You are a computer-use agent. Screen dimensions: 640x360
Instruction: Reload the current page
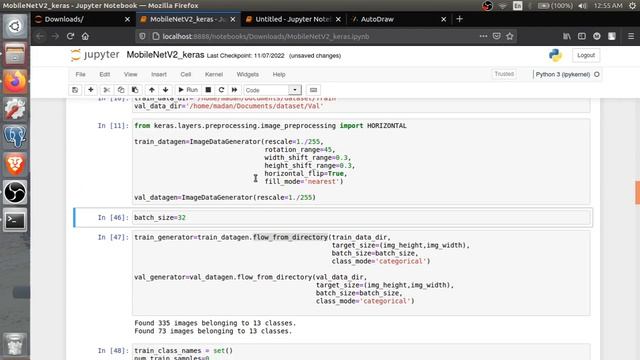[x=70, y=36]
